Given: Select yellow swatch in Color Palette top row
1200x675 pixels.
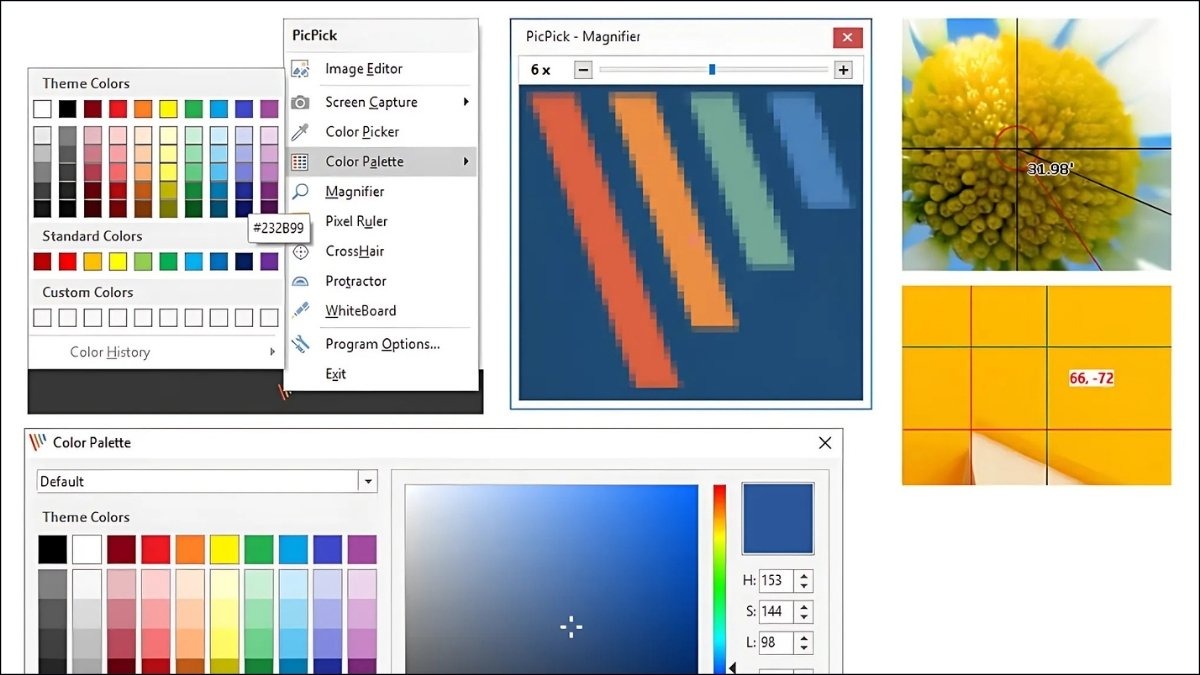Looking at the screenshot, I should [225, 549].
